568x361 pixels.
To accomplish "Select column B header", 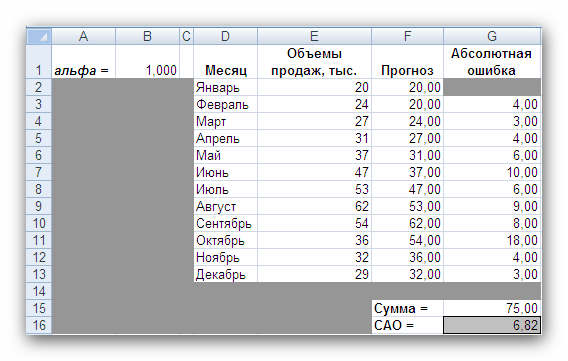I will pos(147,36).
